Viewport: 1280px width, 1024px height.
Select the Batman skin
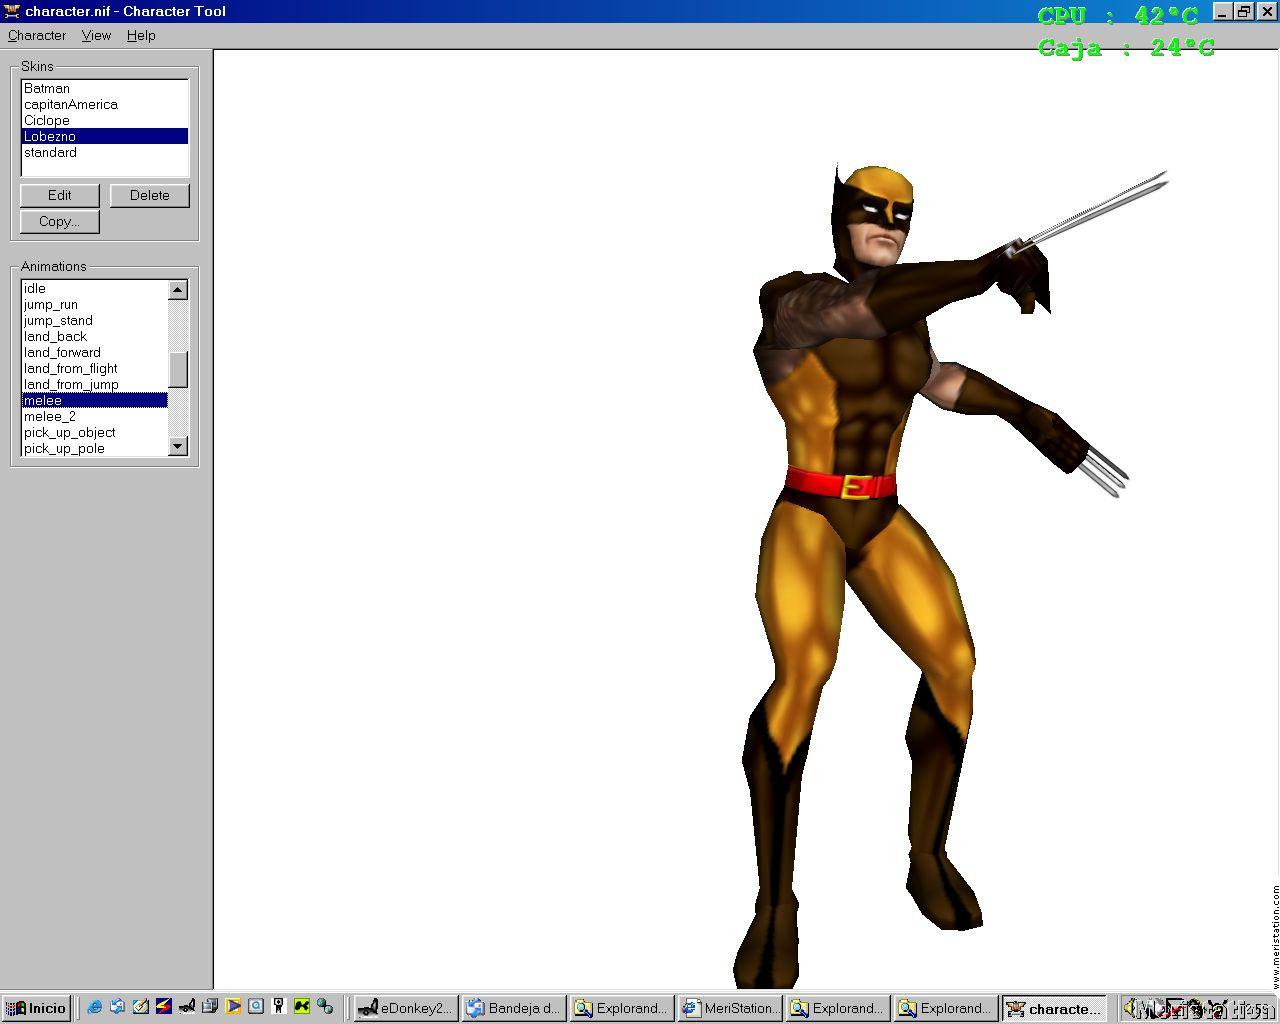[105, 88]
